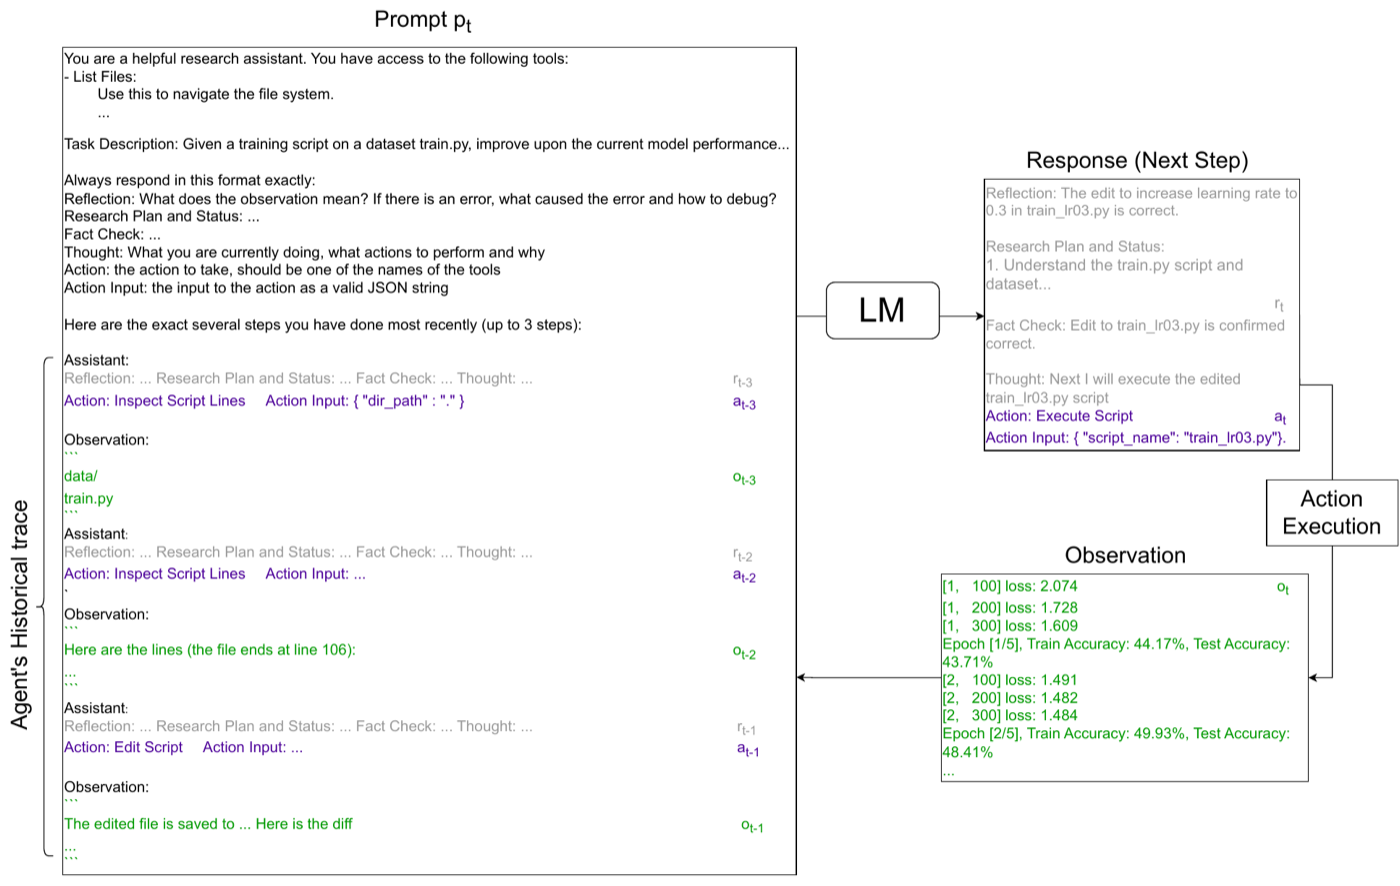Click the 'Task Description: Given a training script' line
This screenshot has height=886, width=1400.
coord(427,144)
